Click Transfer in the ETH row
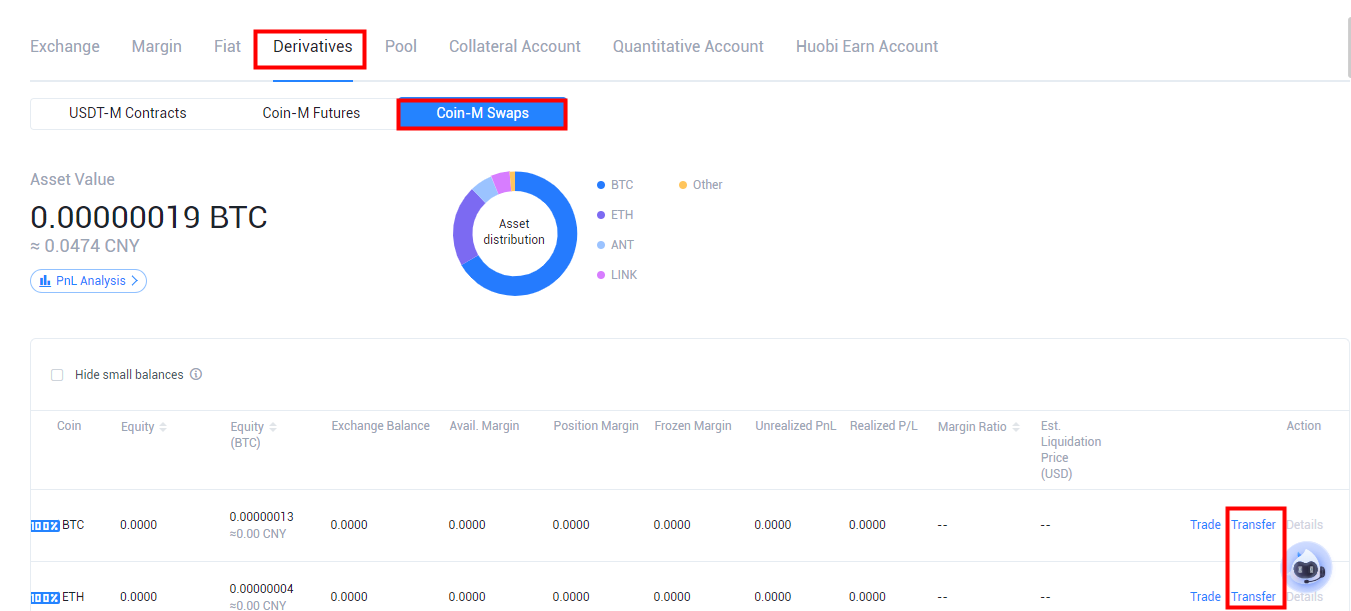 point(1253,597)
